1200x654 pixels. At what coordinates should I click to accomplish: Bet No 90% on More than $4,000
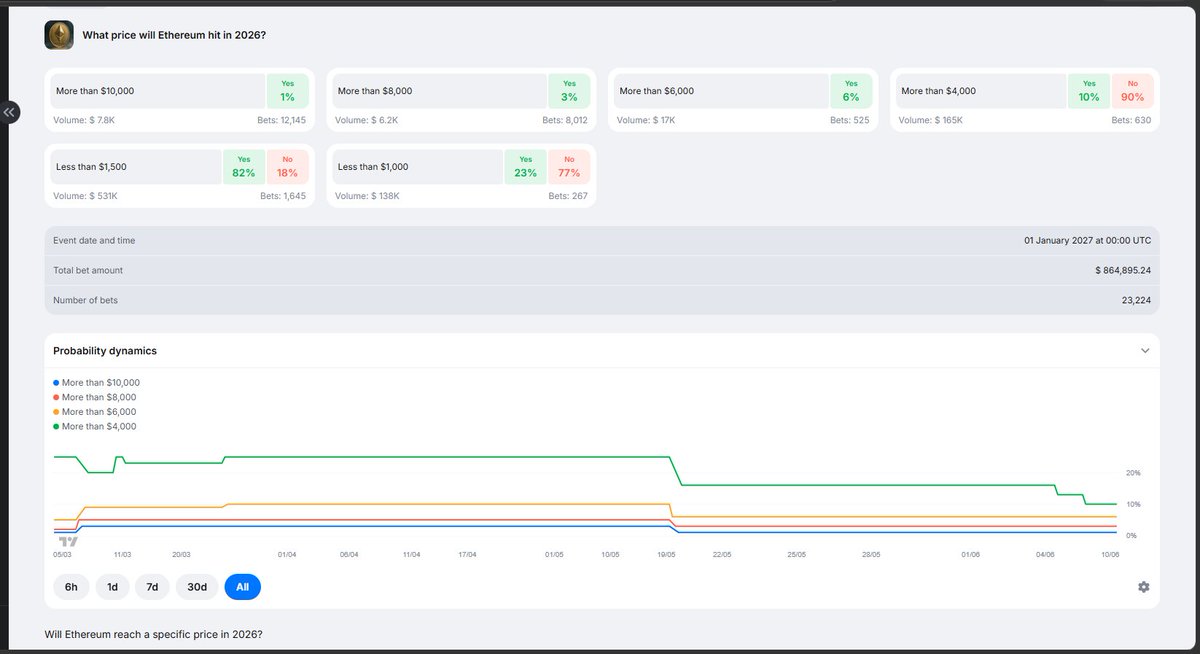coord(1133,91)
